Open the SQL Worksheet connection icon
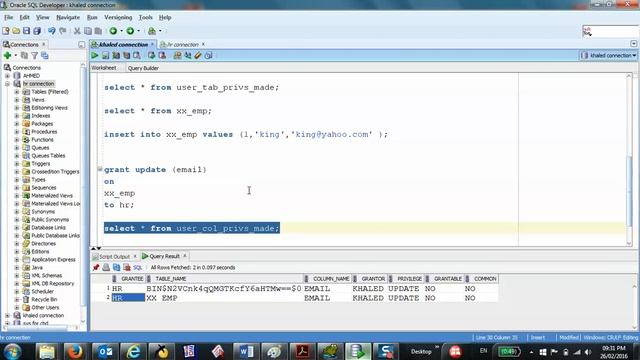This screenshot has width=640, height=360. coord(152,31)
